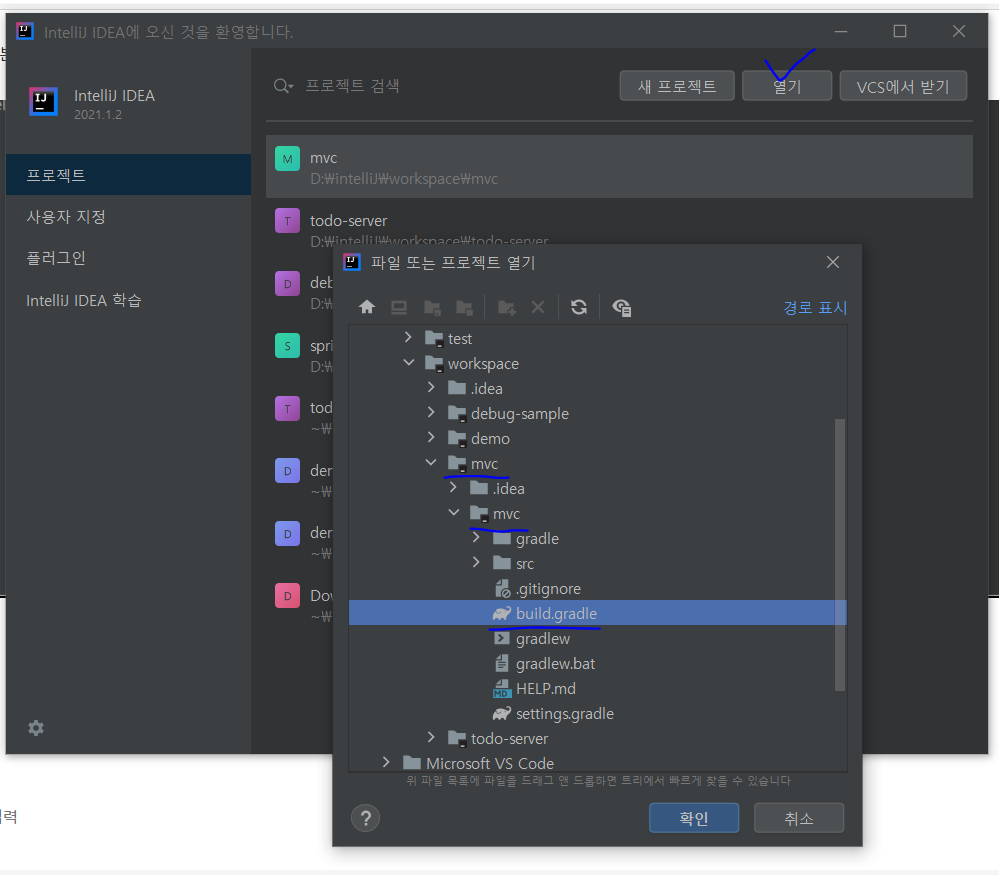
Task: Expand the demo folder
Action: tap(431, 437)
